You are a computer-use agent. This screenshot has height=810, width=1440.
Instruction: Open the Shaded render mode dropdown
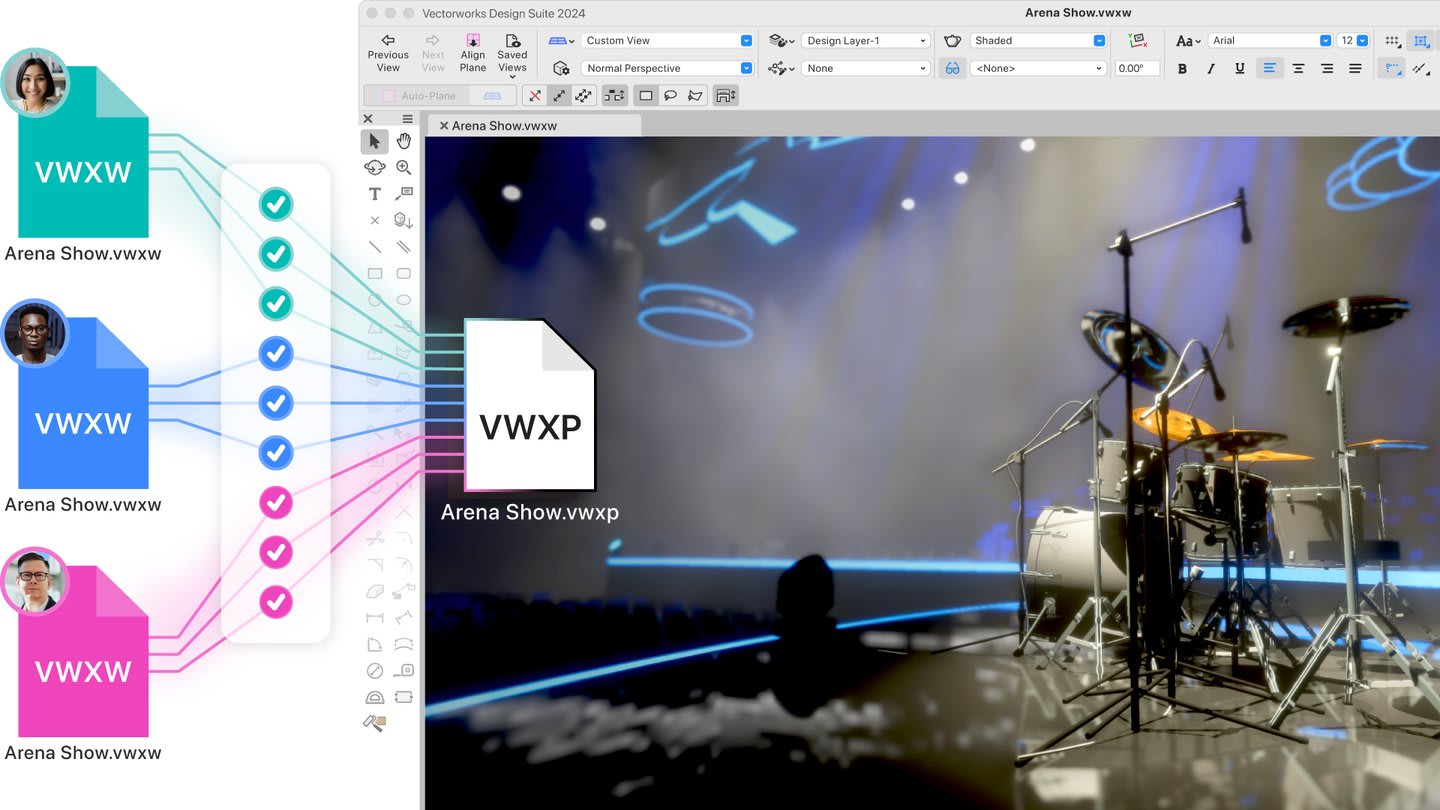pyautogui.click(x=1038, y=41)
